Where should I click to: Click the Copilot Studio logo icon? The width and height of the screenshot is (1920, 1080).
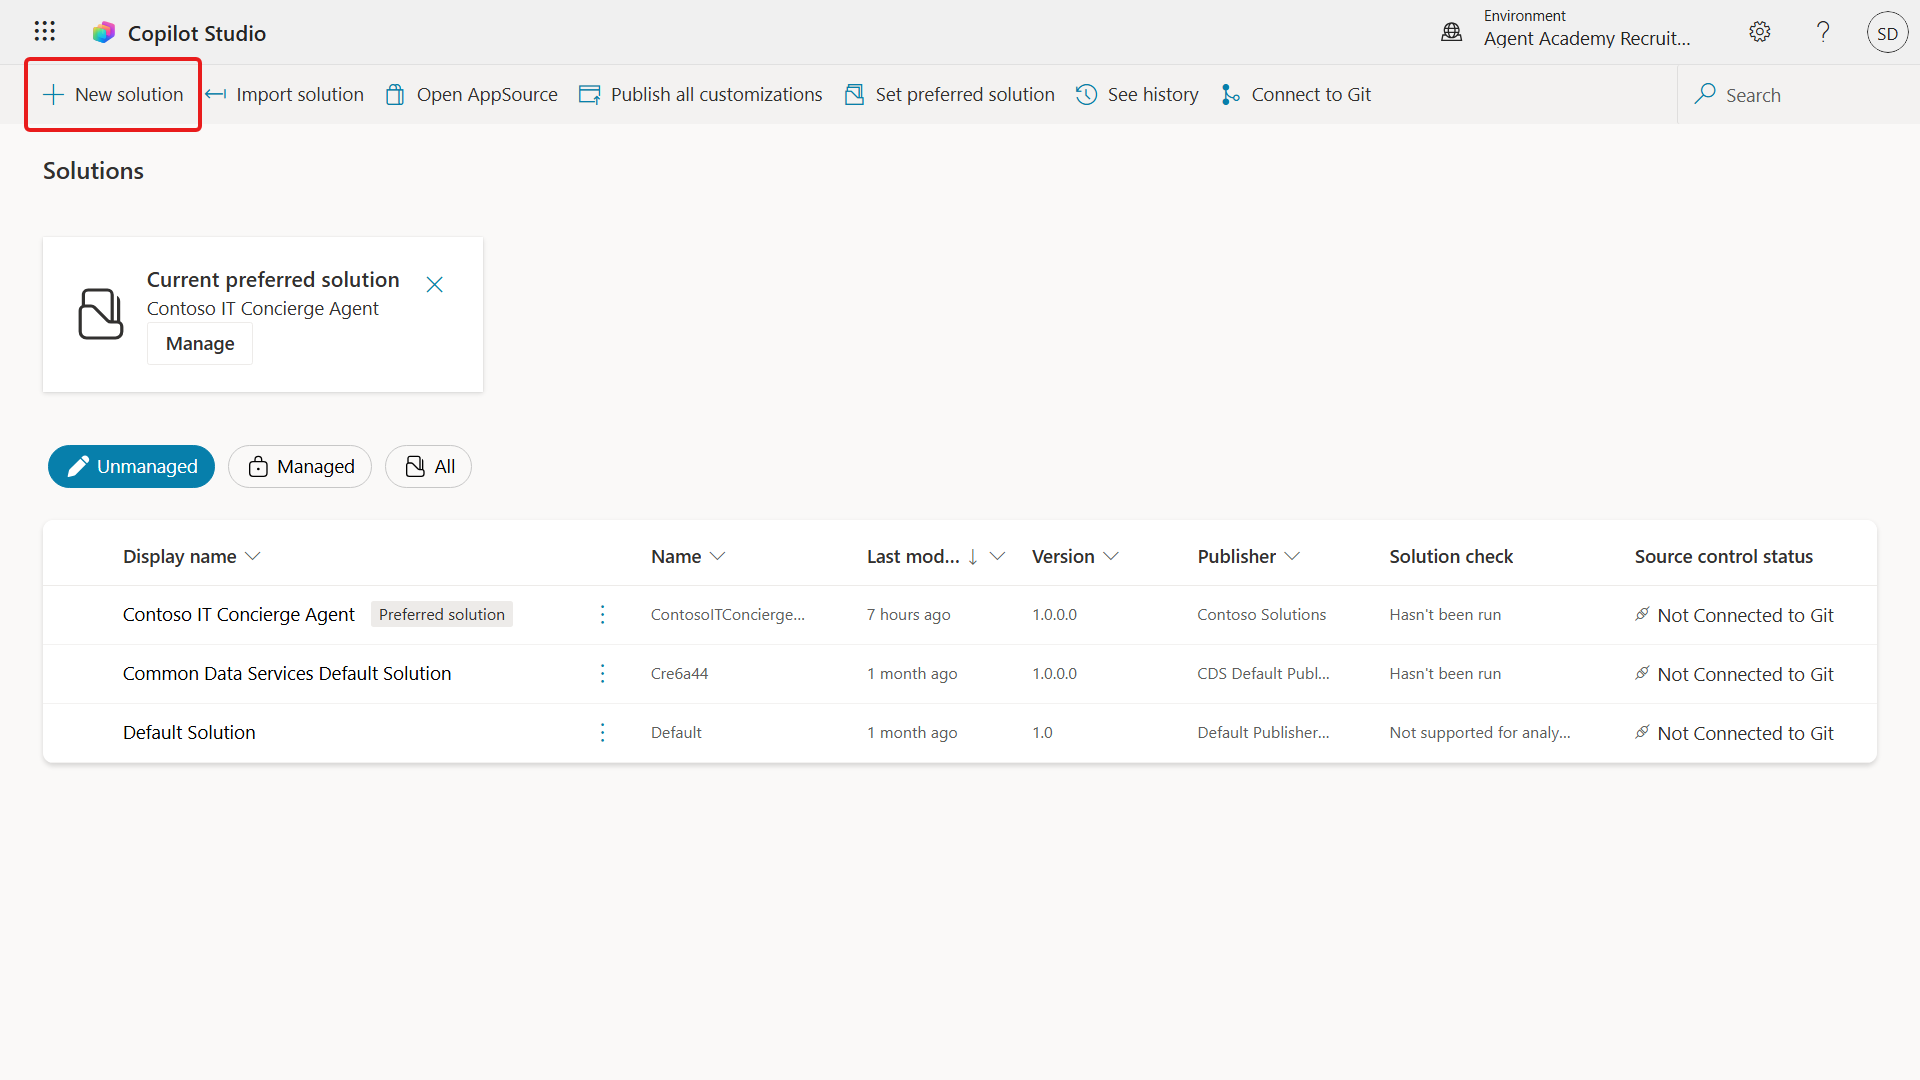104,33
